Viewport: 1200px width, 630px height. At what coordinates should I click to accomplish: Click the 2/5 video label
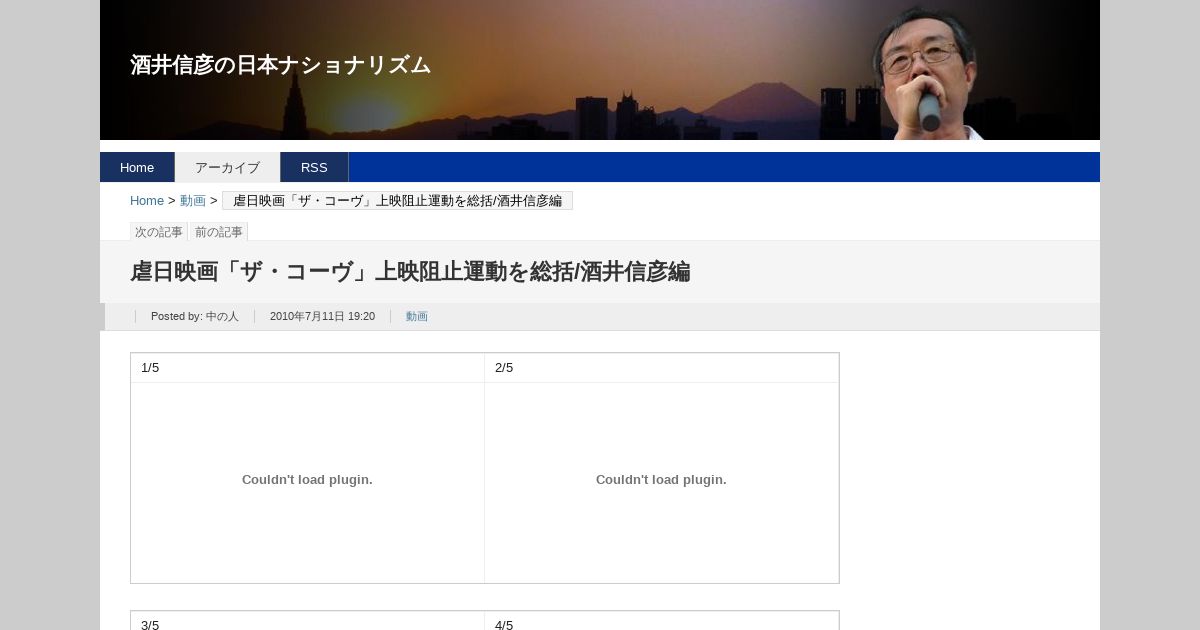[x=504, y=368]
